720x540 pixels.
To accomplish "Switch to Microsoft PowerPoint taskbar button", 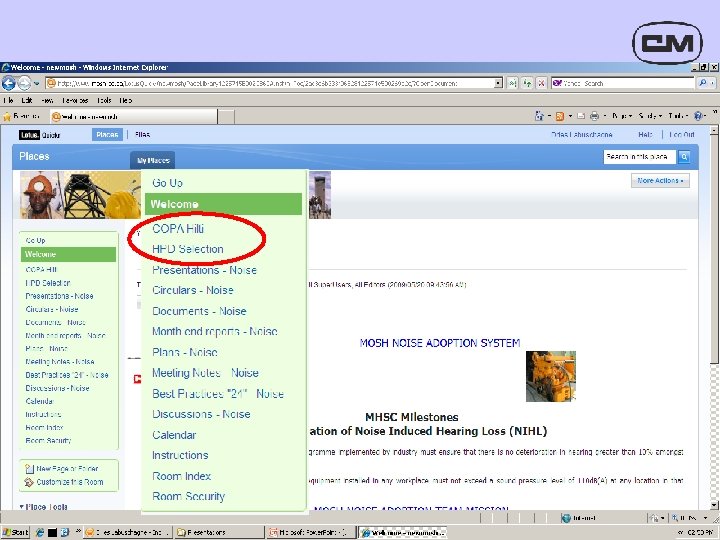I will pyautogui.click(x=311, y=532).
